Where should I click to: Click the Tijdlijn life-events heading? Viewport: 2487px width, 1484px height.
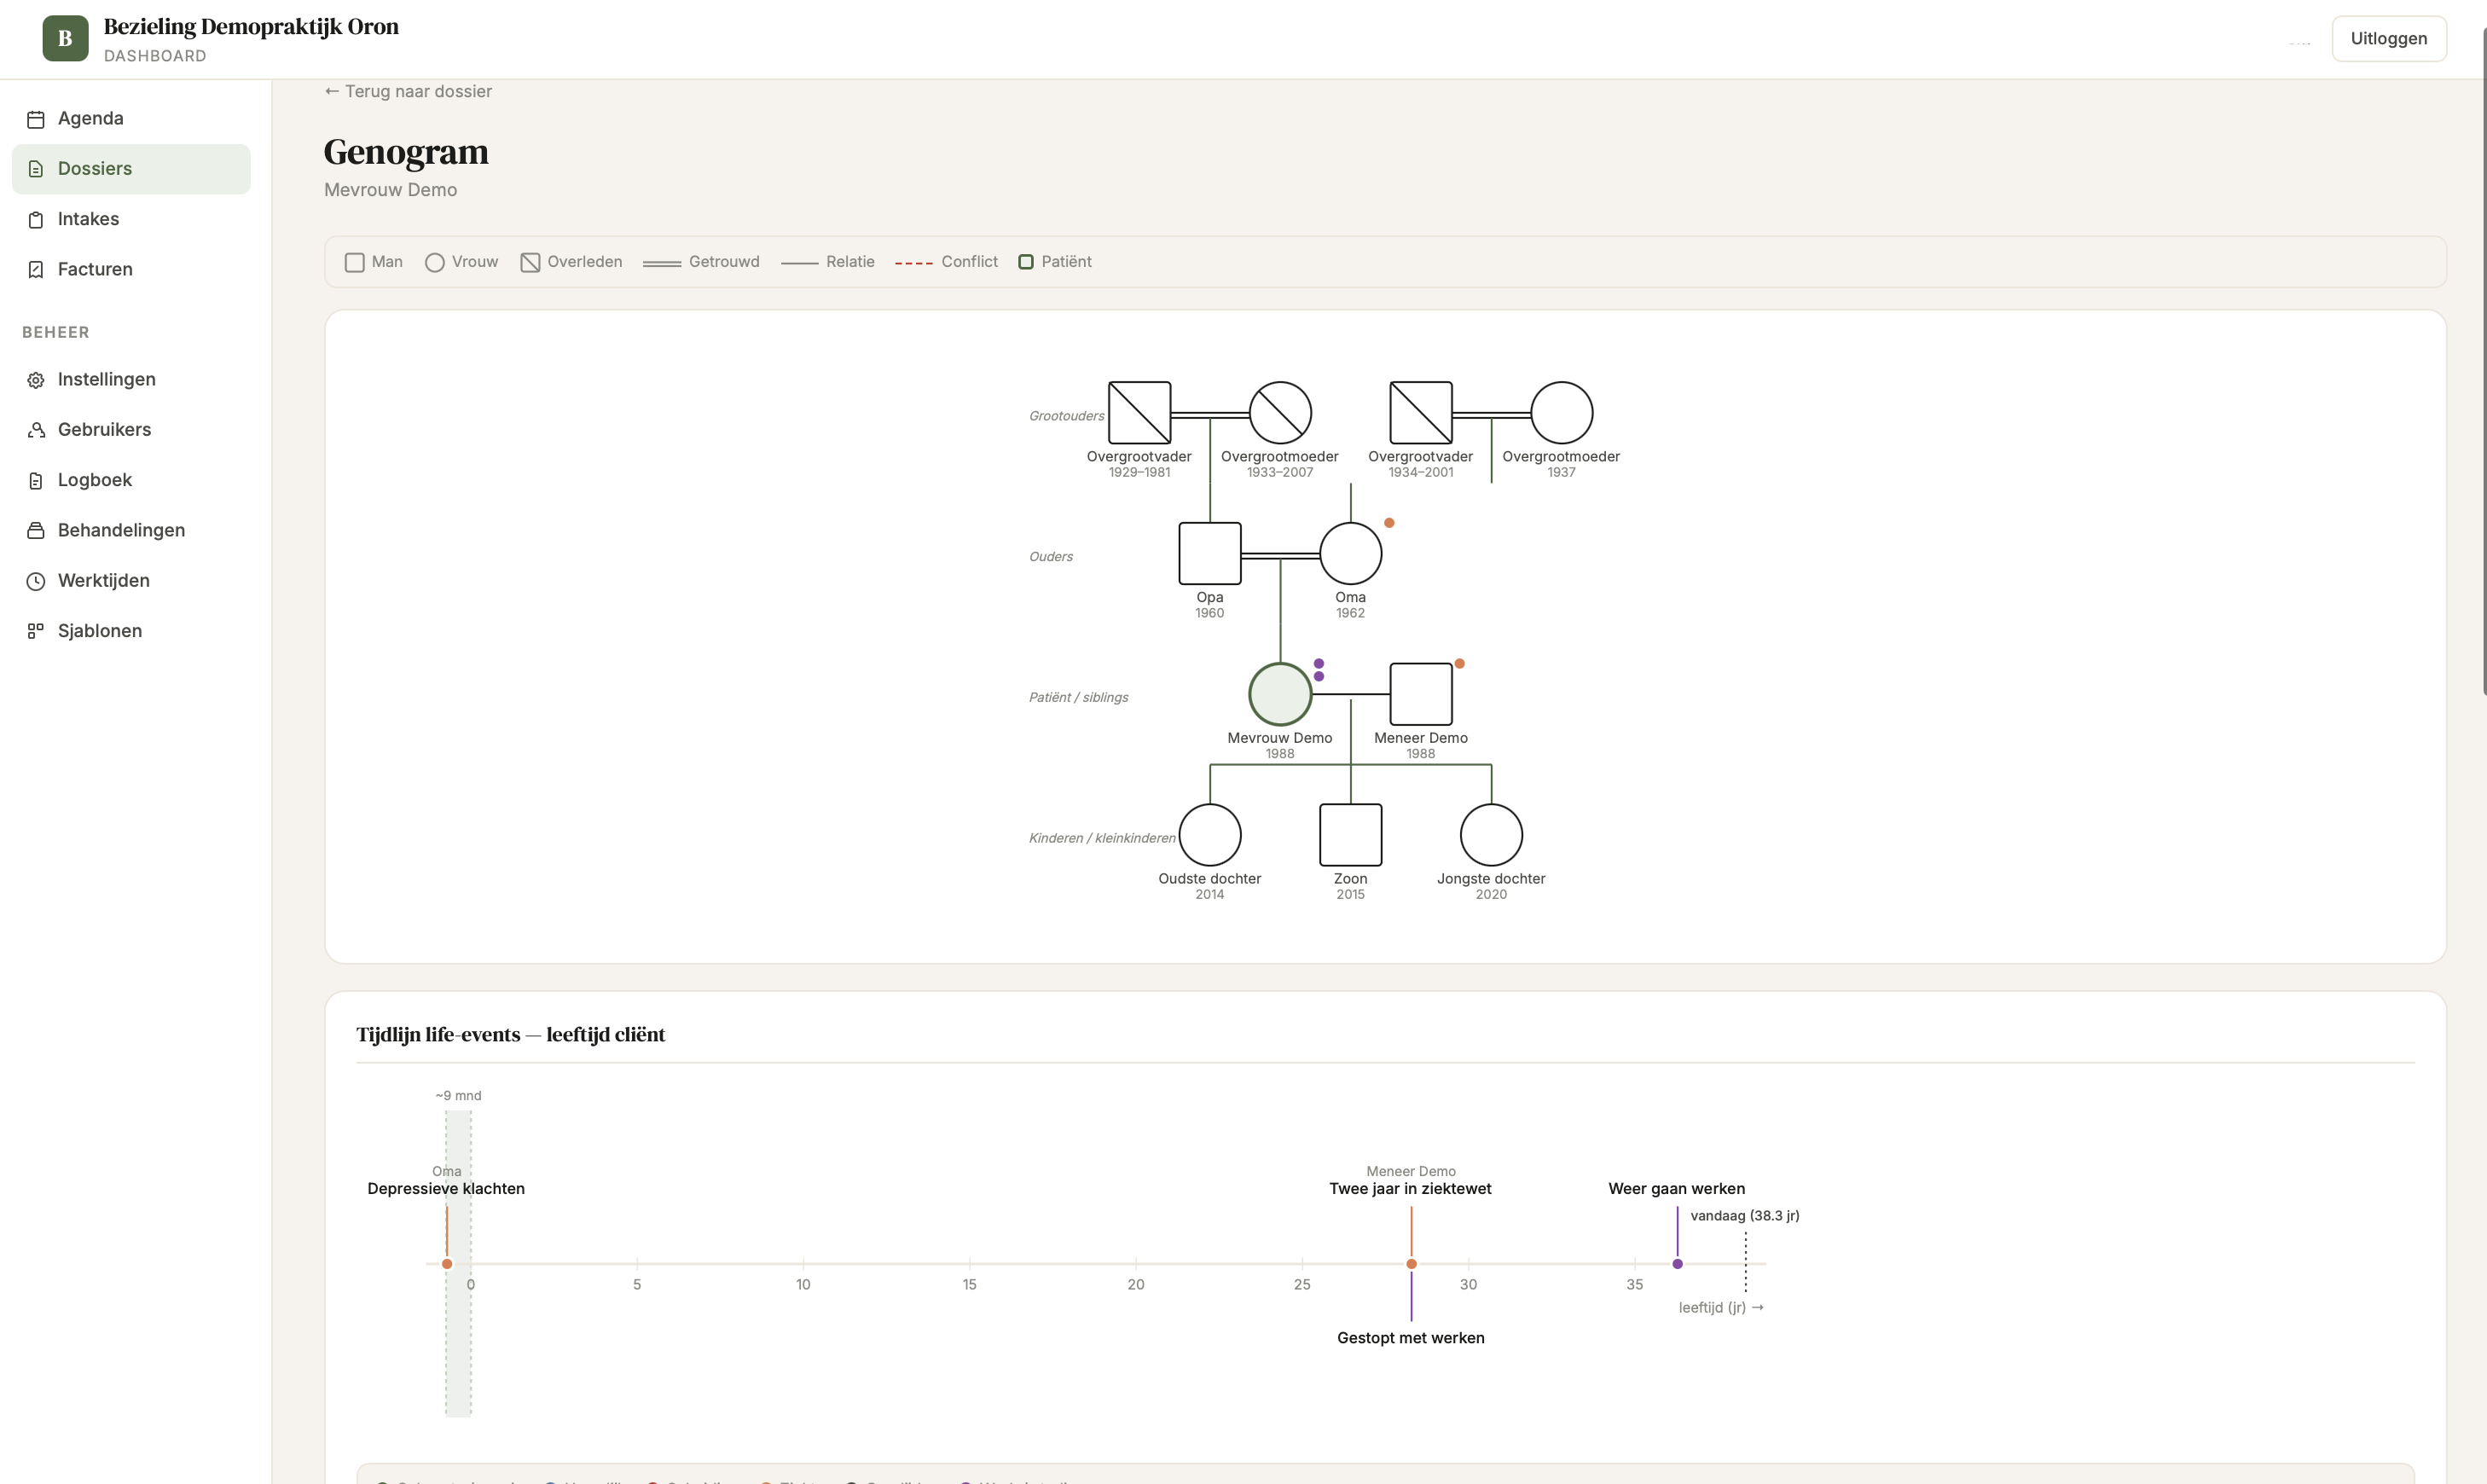pyautogui.click(x=511, y=1035)
